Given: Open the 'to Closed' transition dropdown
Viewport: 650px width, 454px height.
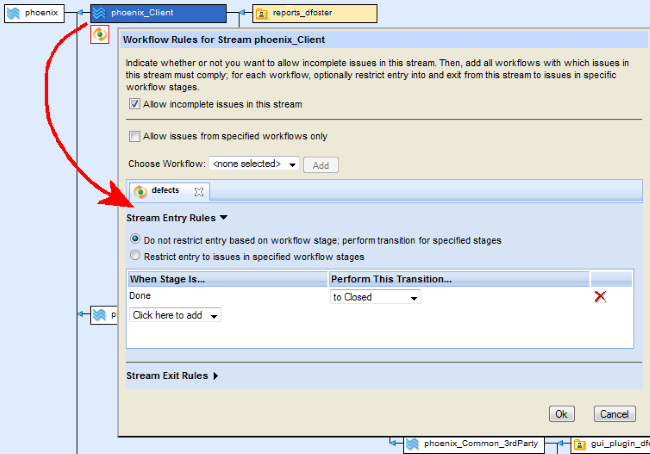Looking at the screenshot, I should (x=376, y=297).
